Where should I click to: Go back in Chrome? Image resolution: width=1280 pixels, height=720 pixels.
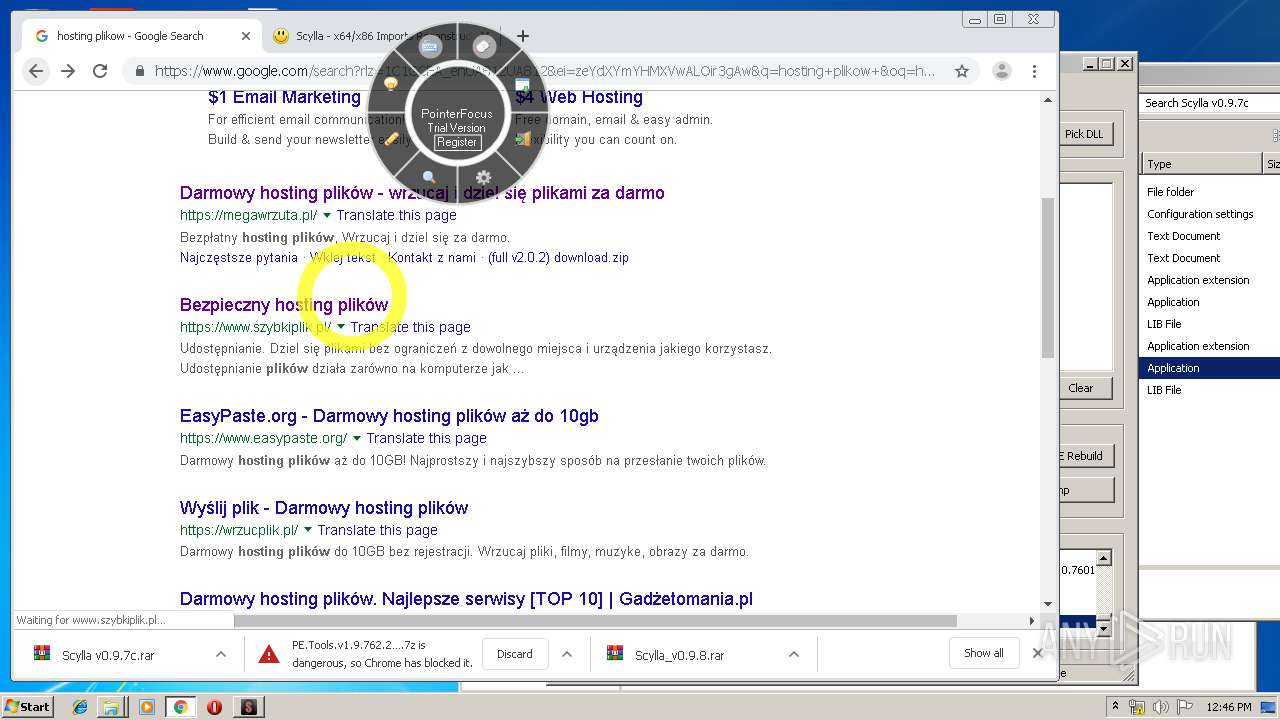36,71
